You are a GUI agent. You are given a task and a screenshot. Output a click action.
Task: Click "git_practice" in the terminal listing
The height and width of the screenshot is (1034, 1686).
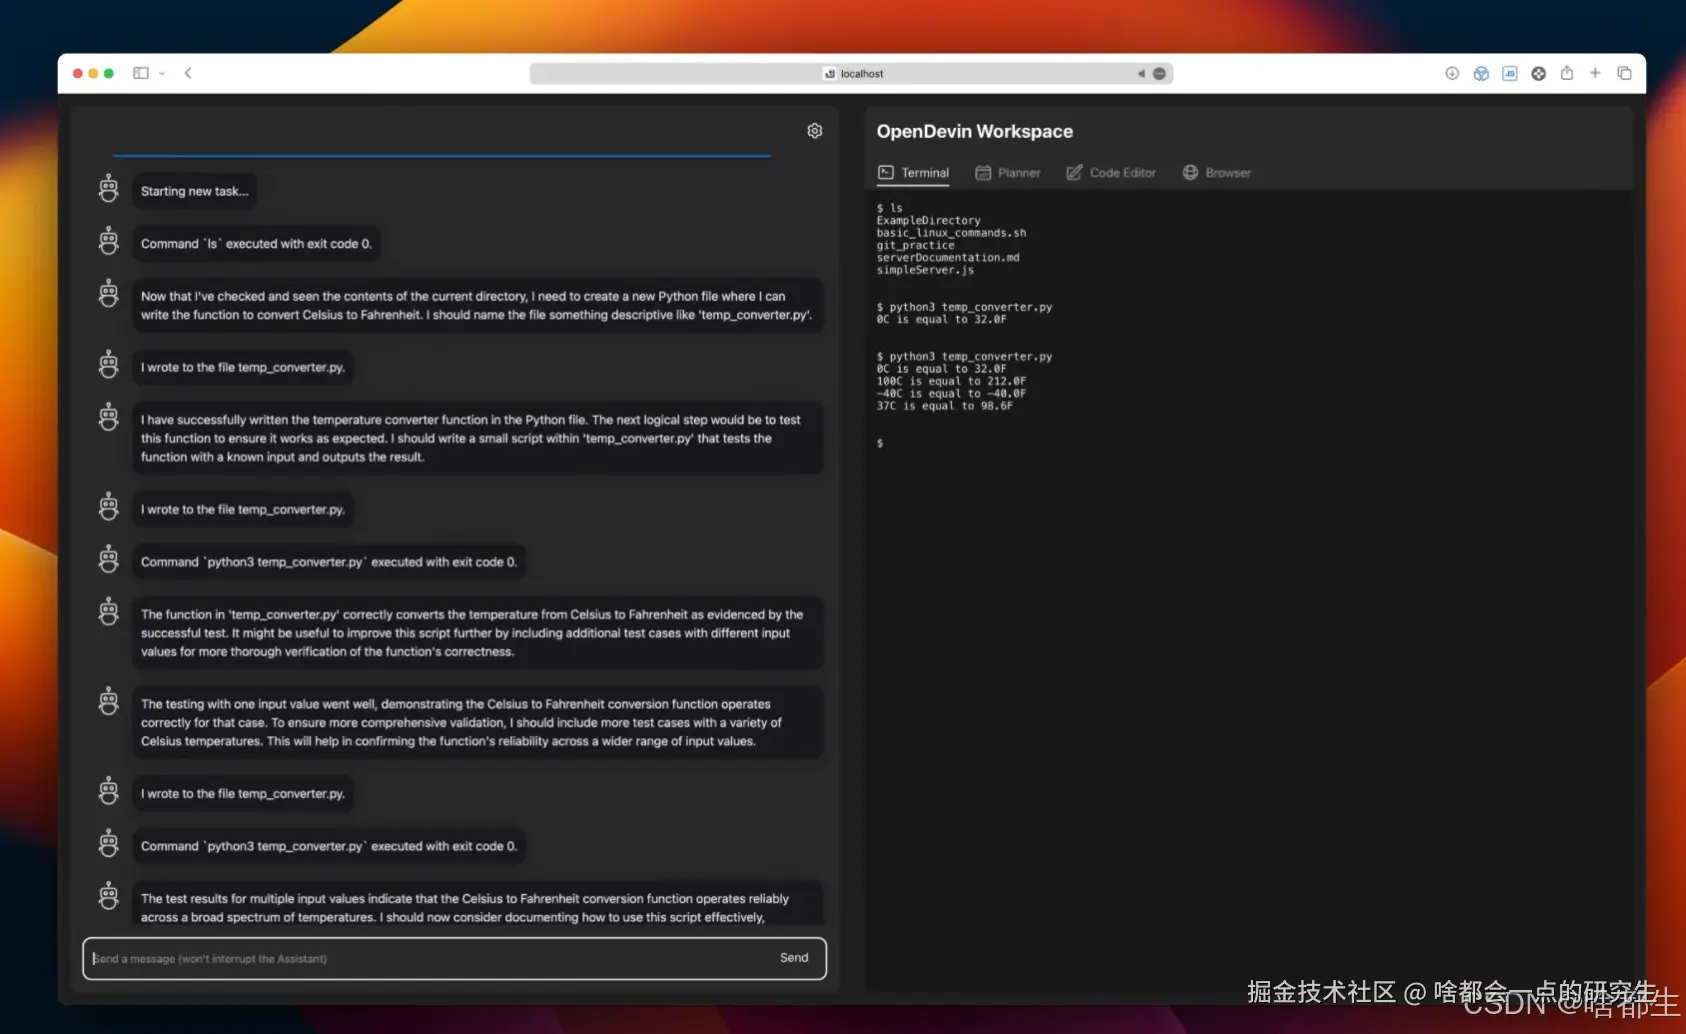tap(916, 245)
